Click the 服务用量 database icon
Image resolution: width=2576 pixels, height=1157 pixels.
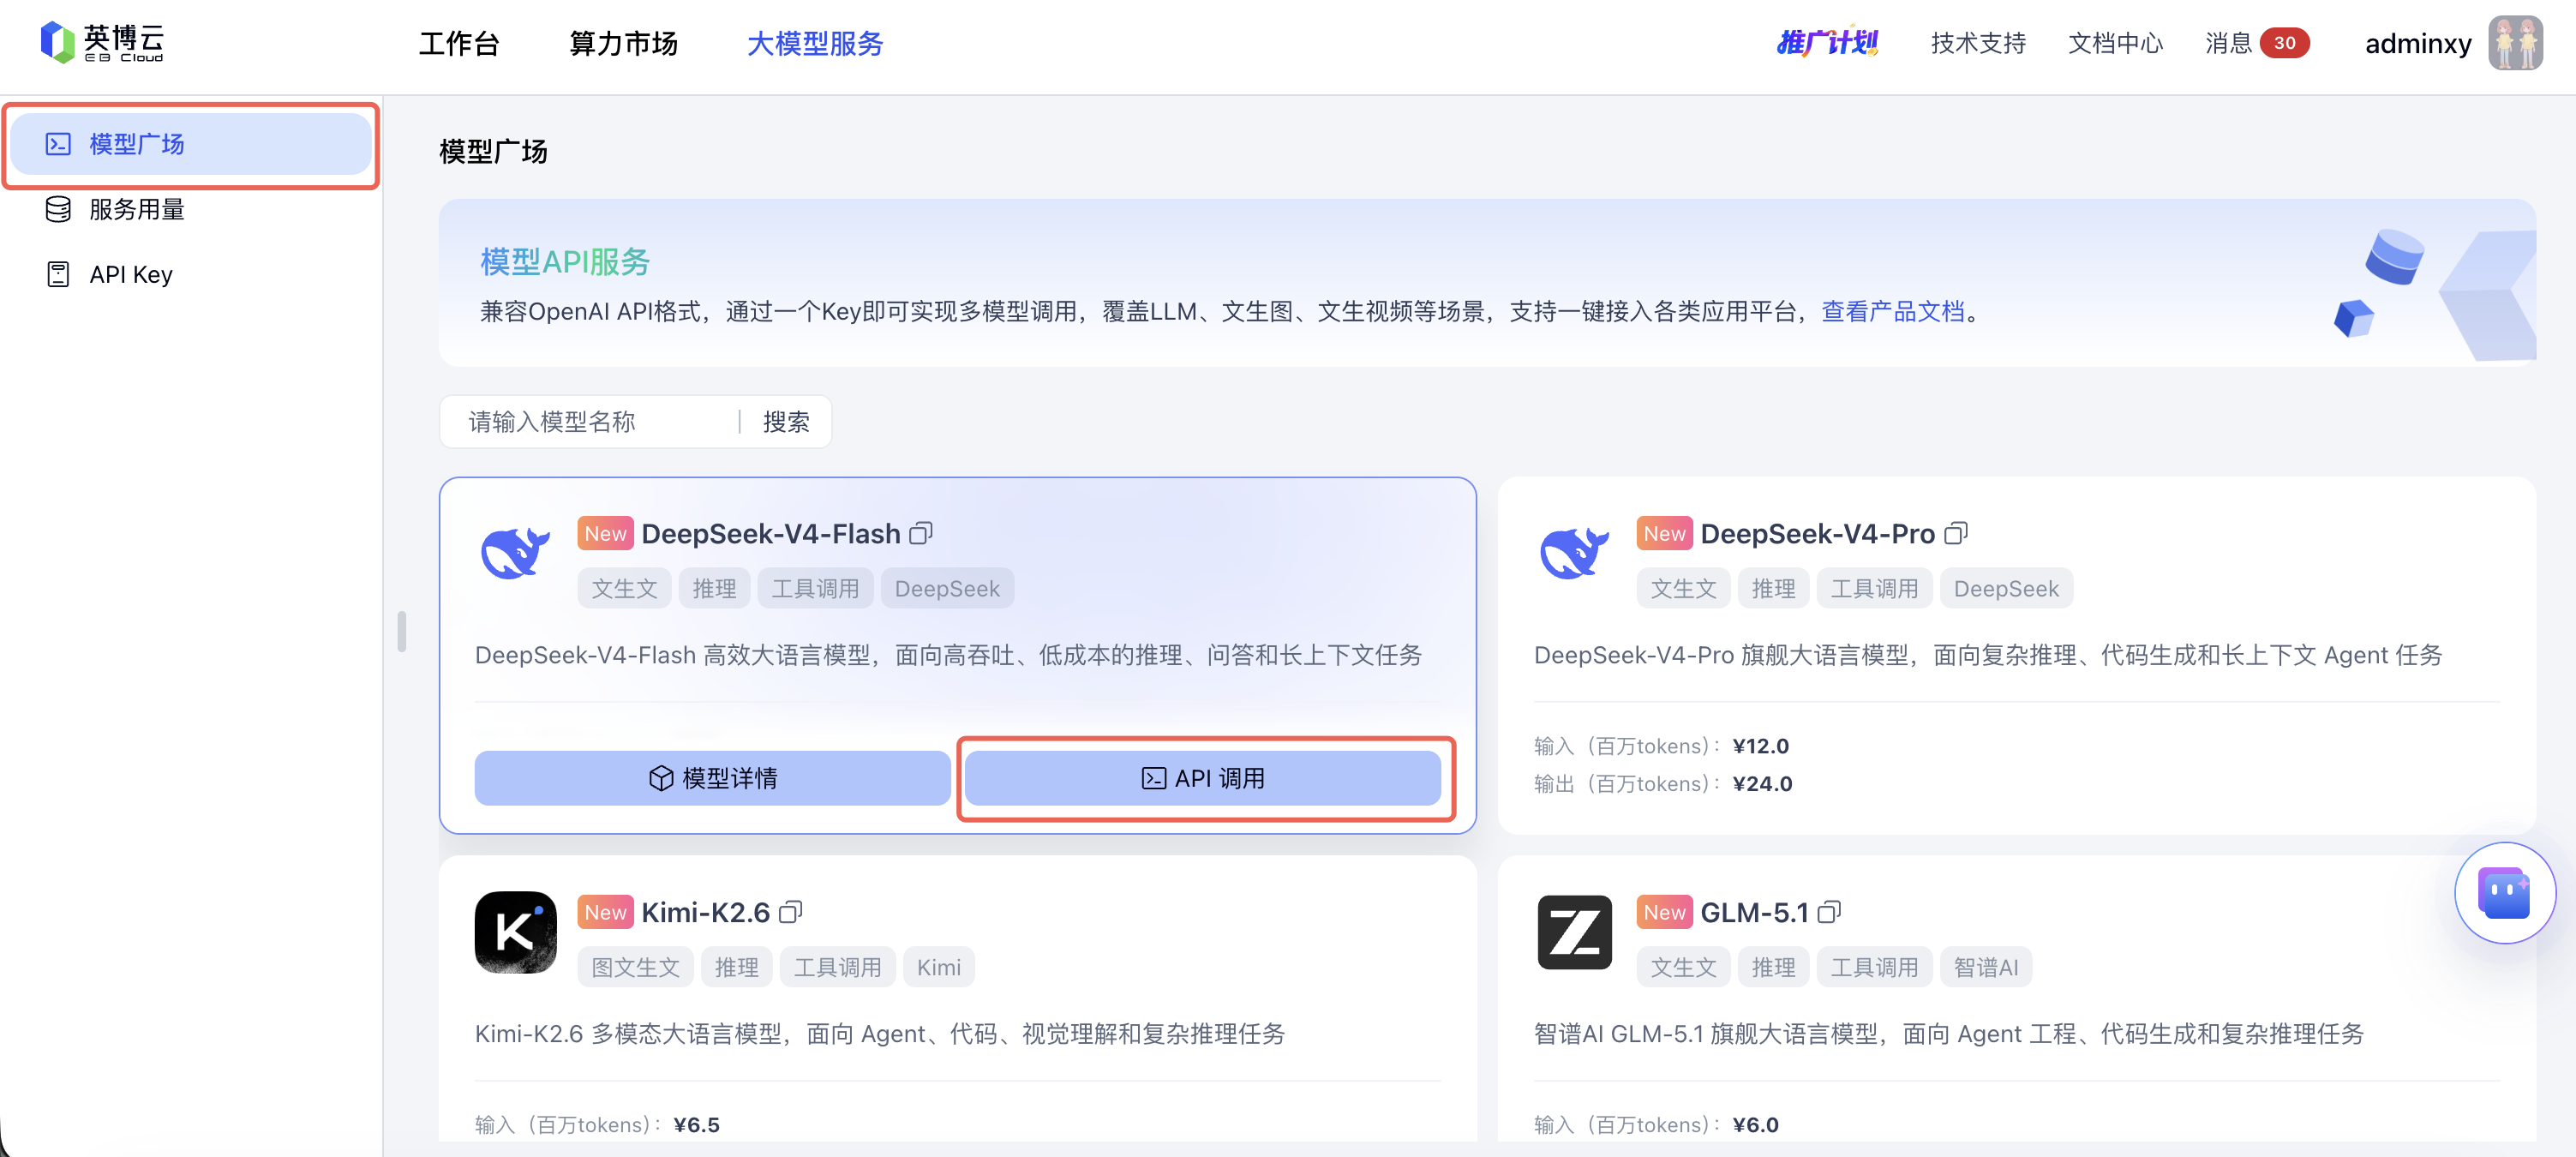(x=58, y=209)
